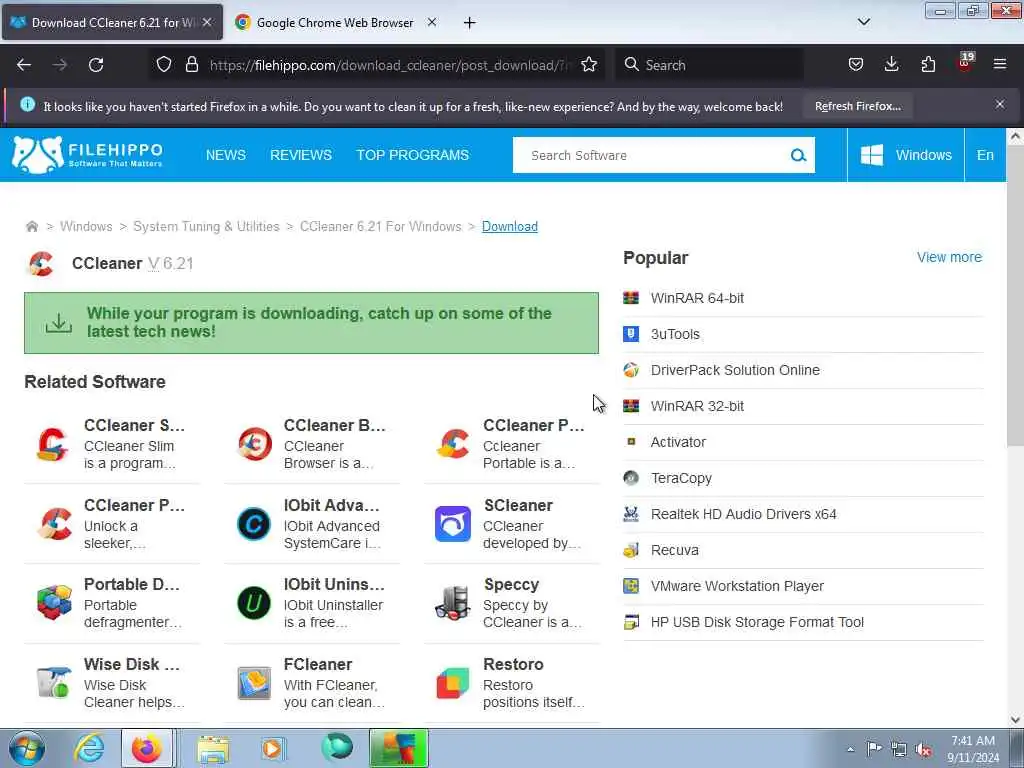Click the Wise Disk Cleaner icon
1024x768 pixels.
[x=54, y=683]
